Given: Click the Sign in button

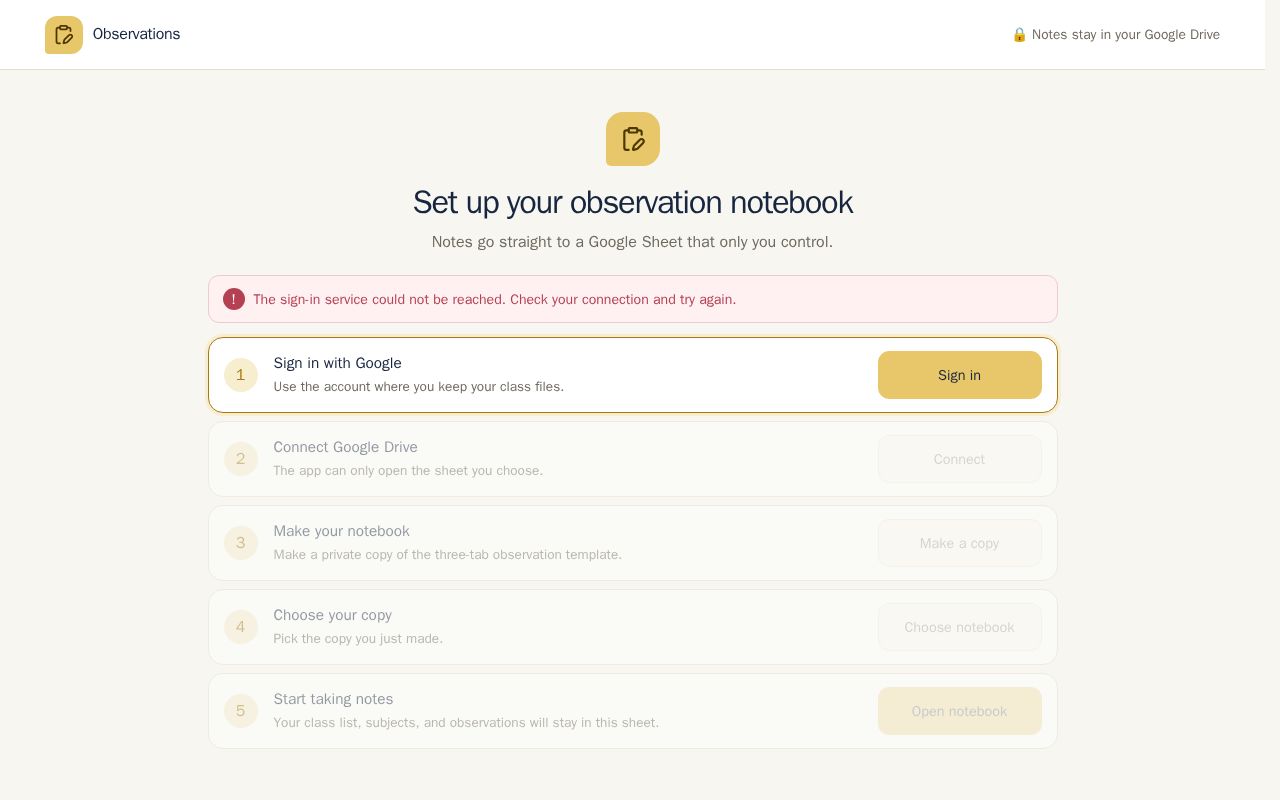Looking at the screenshot, I should click(x=960, y=375).
